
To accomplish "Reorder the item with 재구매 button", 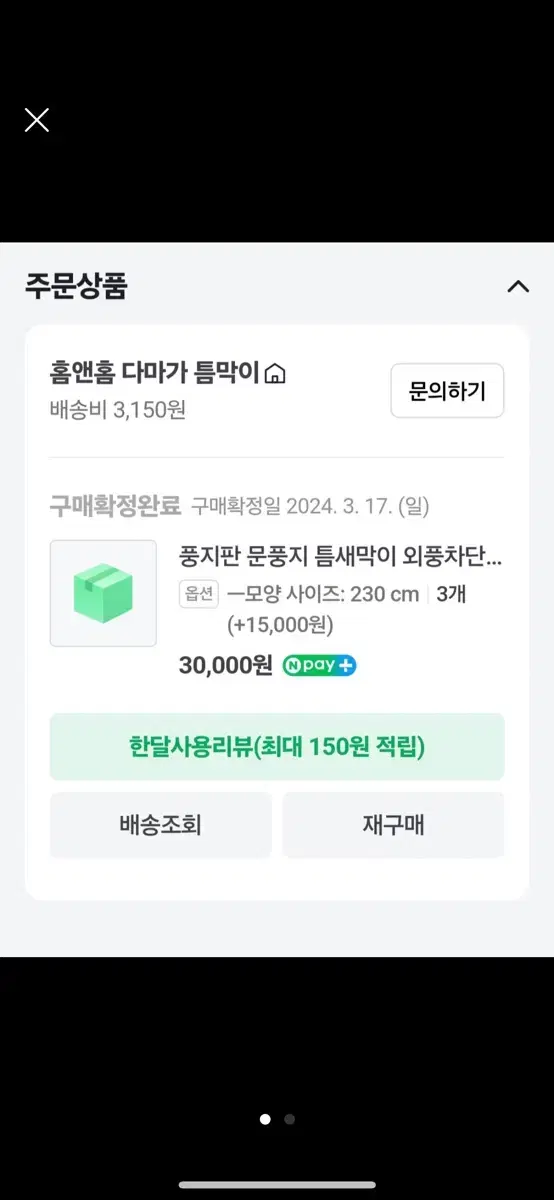I will click(x=393, y=825).
